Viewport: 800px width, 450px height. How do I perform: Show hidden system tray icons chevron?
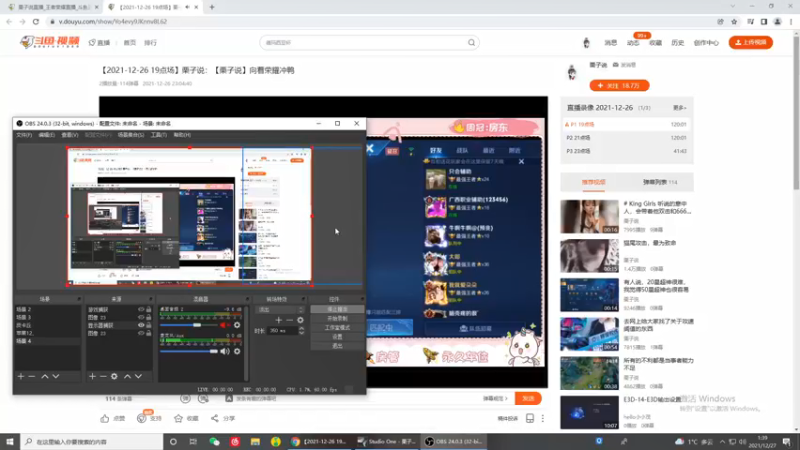click(x=722, y=441)
